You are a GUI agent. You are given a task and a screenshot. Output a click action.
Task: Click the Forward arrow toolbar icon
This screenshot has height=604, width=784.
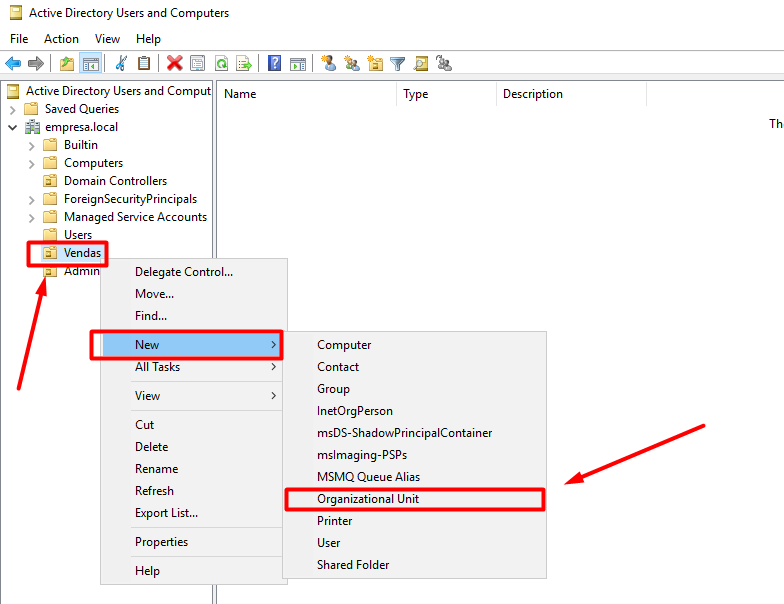(x=36, y=64)
